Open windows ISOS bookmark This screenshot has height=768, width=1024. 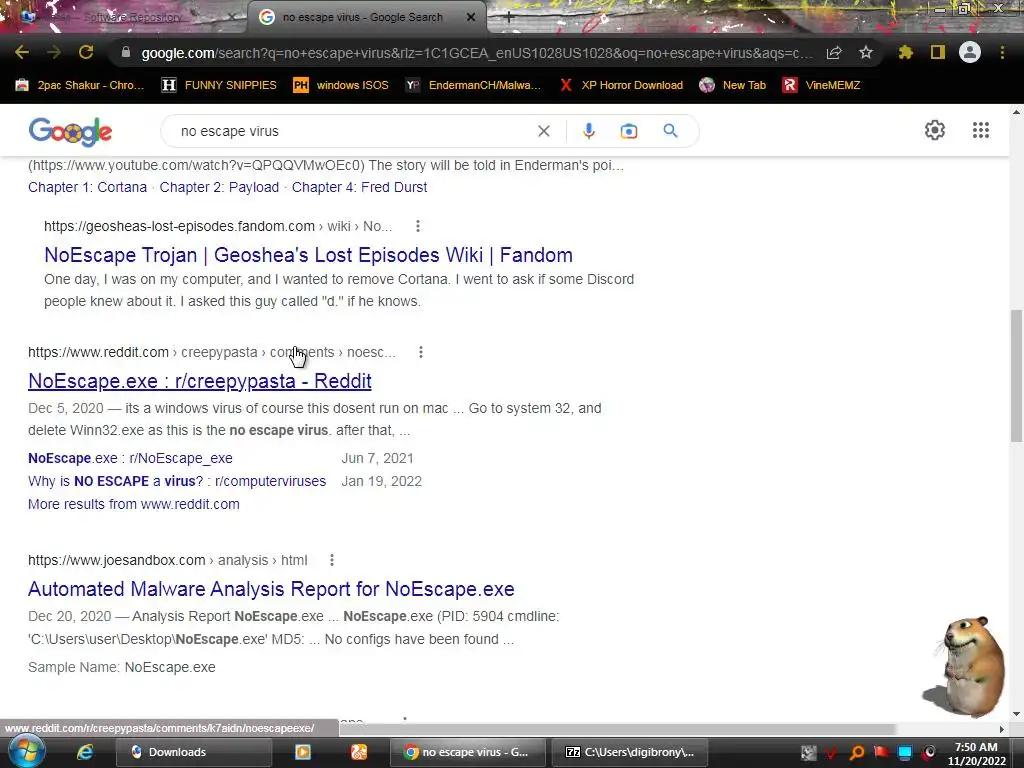tap(341, 85)
